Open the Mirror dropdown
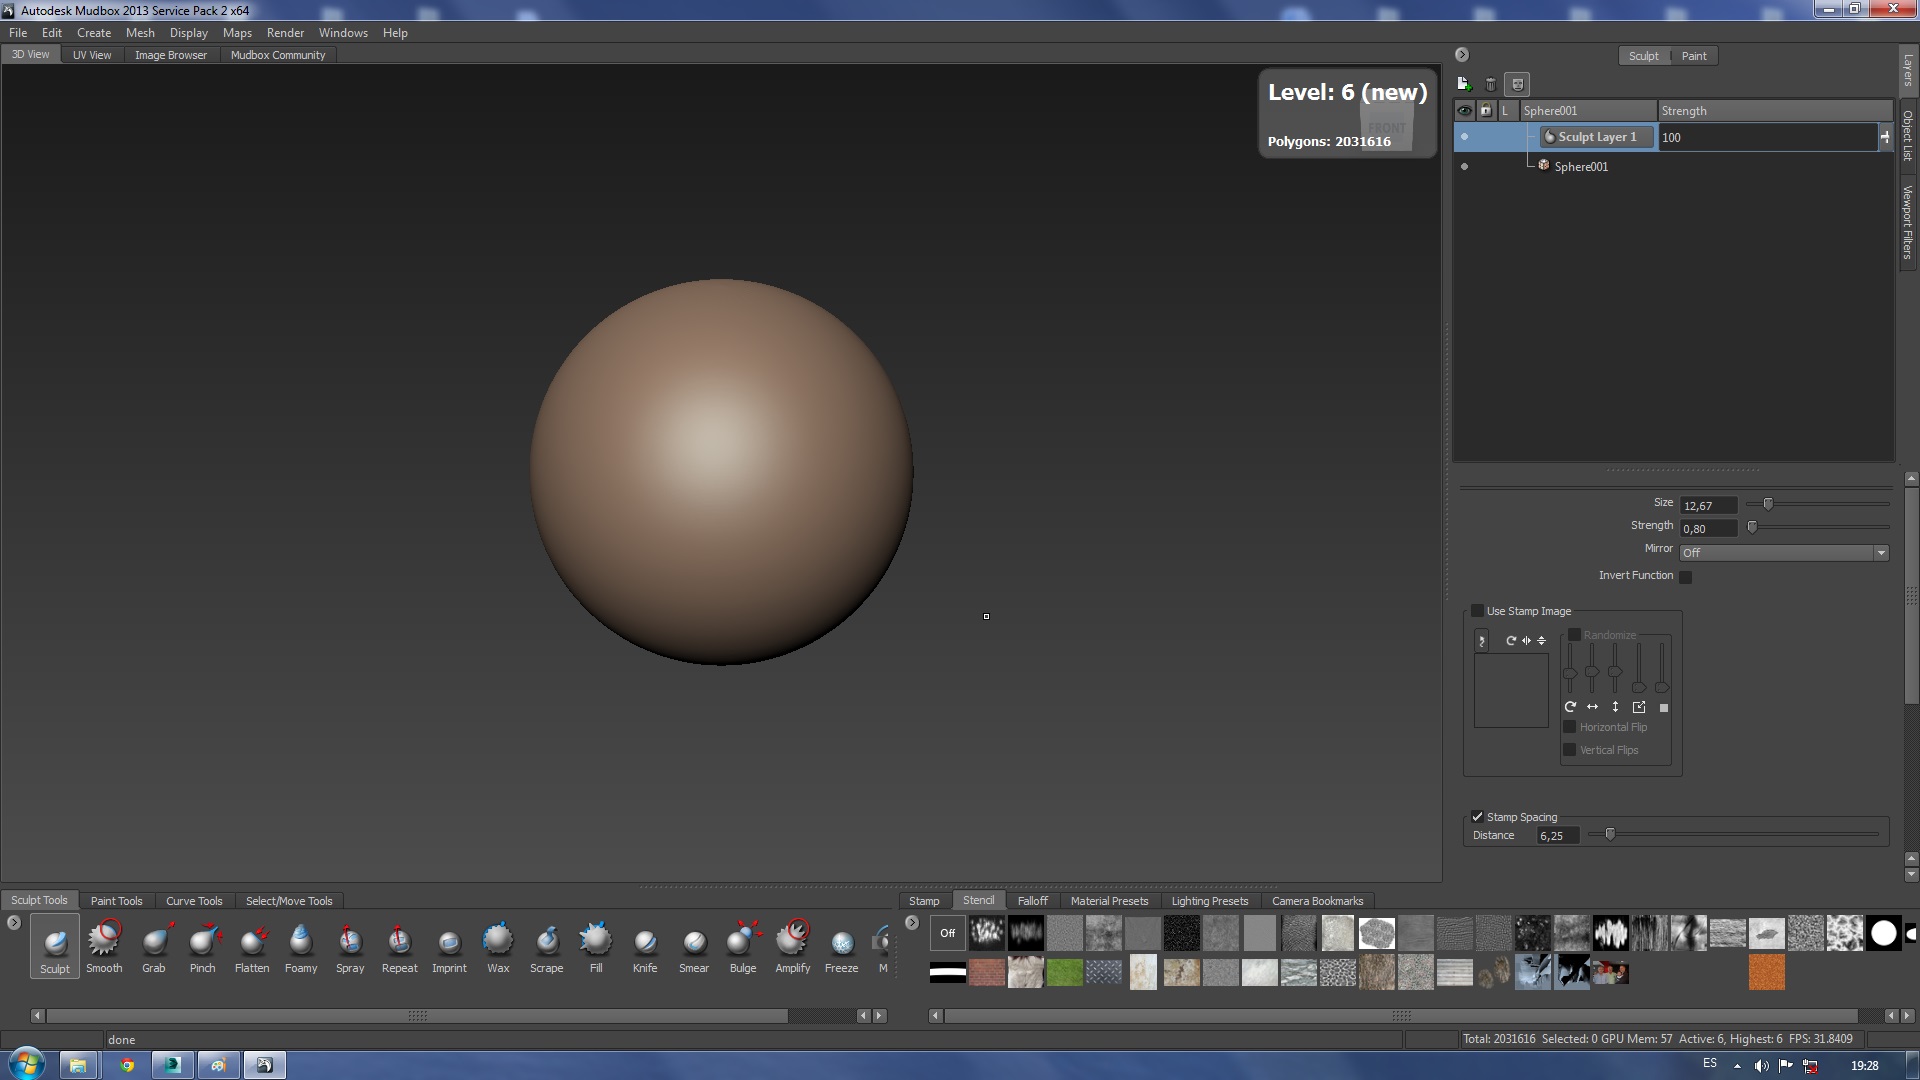Screen dimensions: 1920x1080 pyautogui.click(x=1784, y=553)
